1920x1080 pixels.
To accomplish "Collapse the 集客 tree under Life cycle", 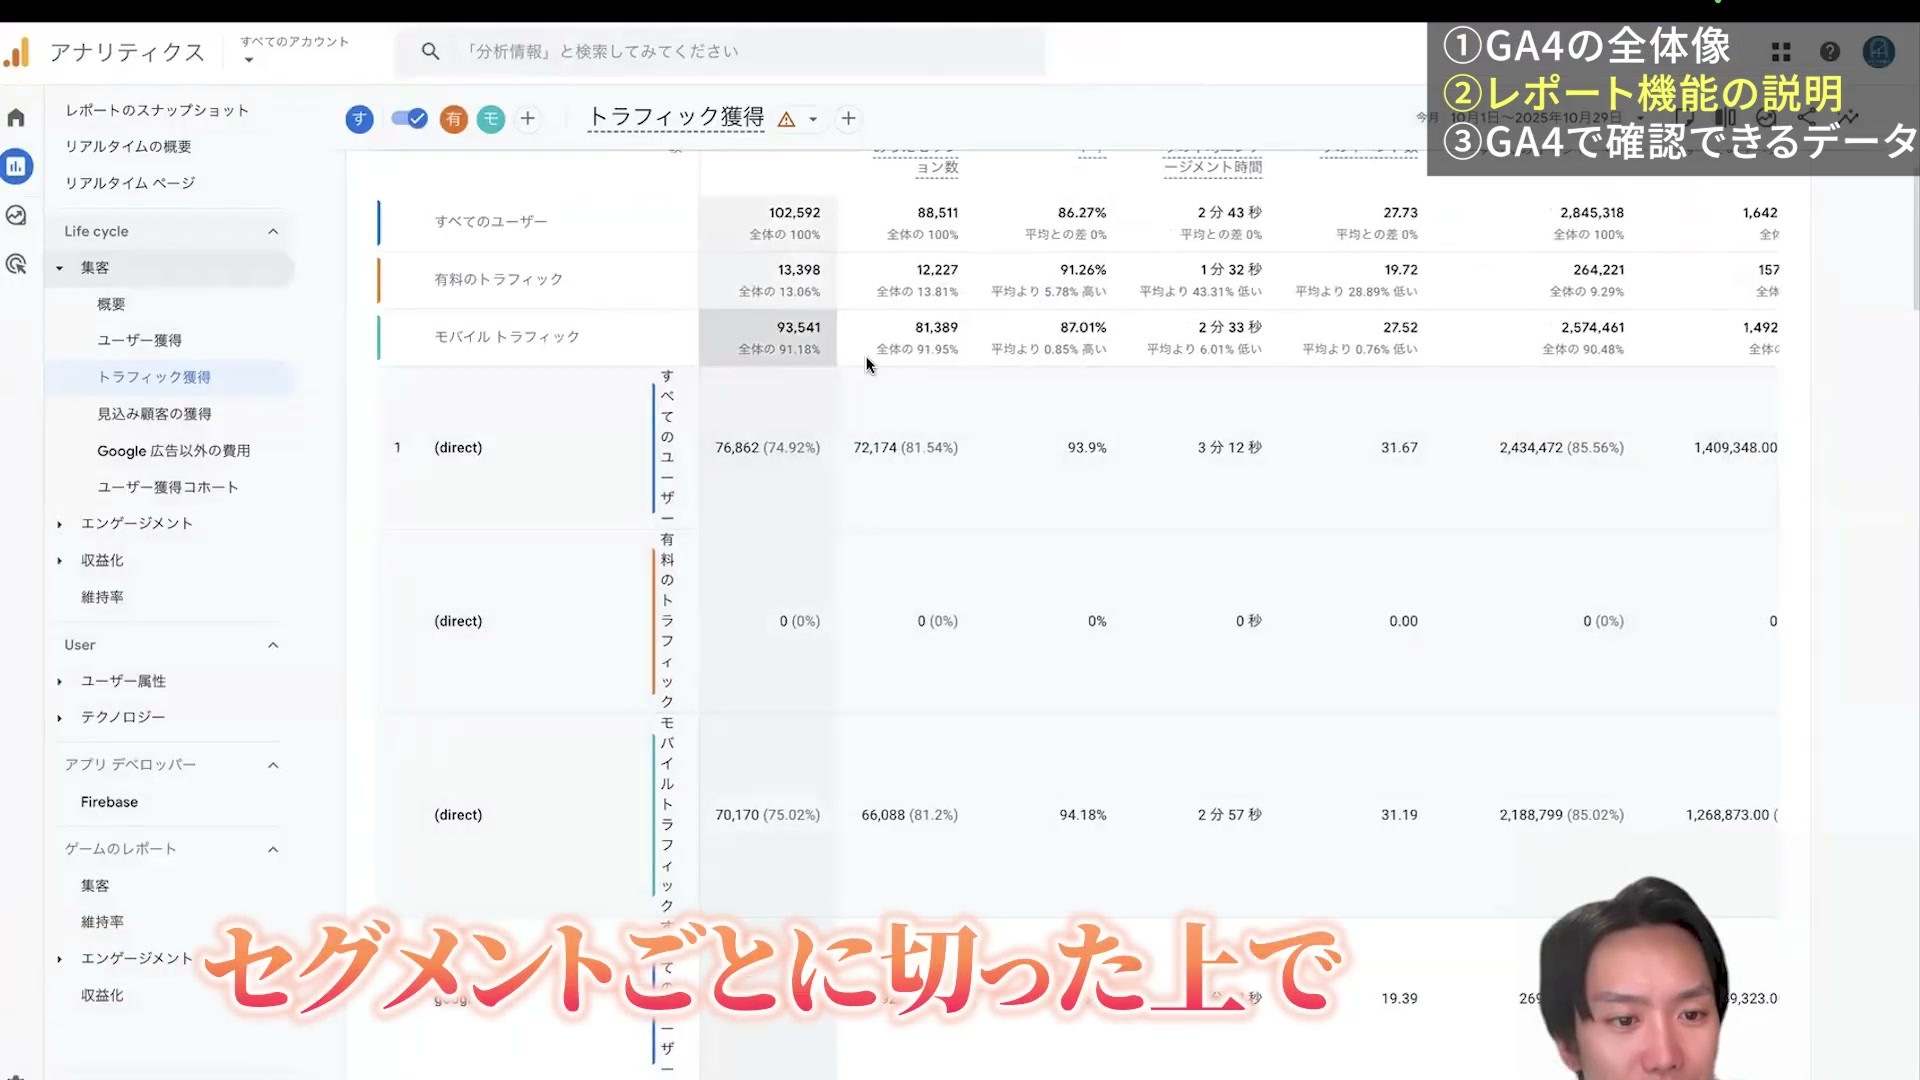I will 59,268.
